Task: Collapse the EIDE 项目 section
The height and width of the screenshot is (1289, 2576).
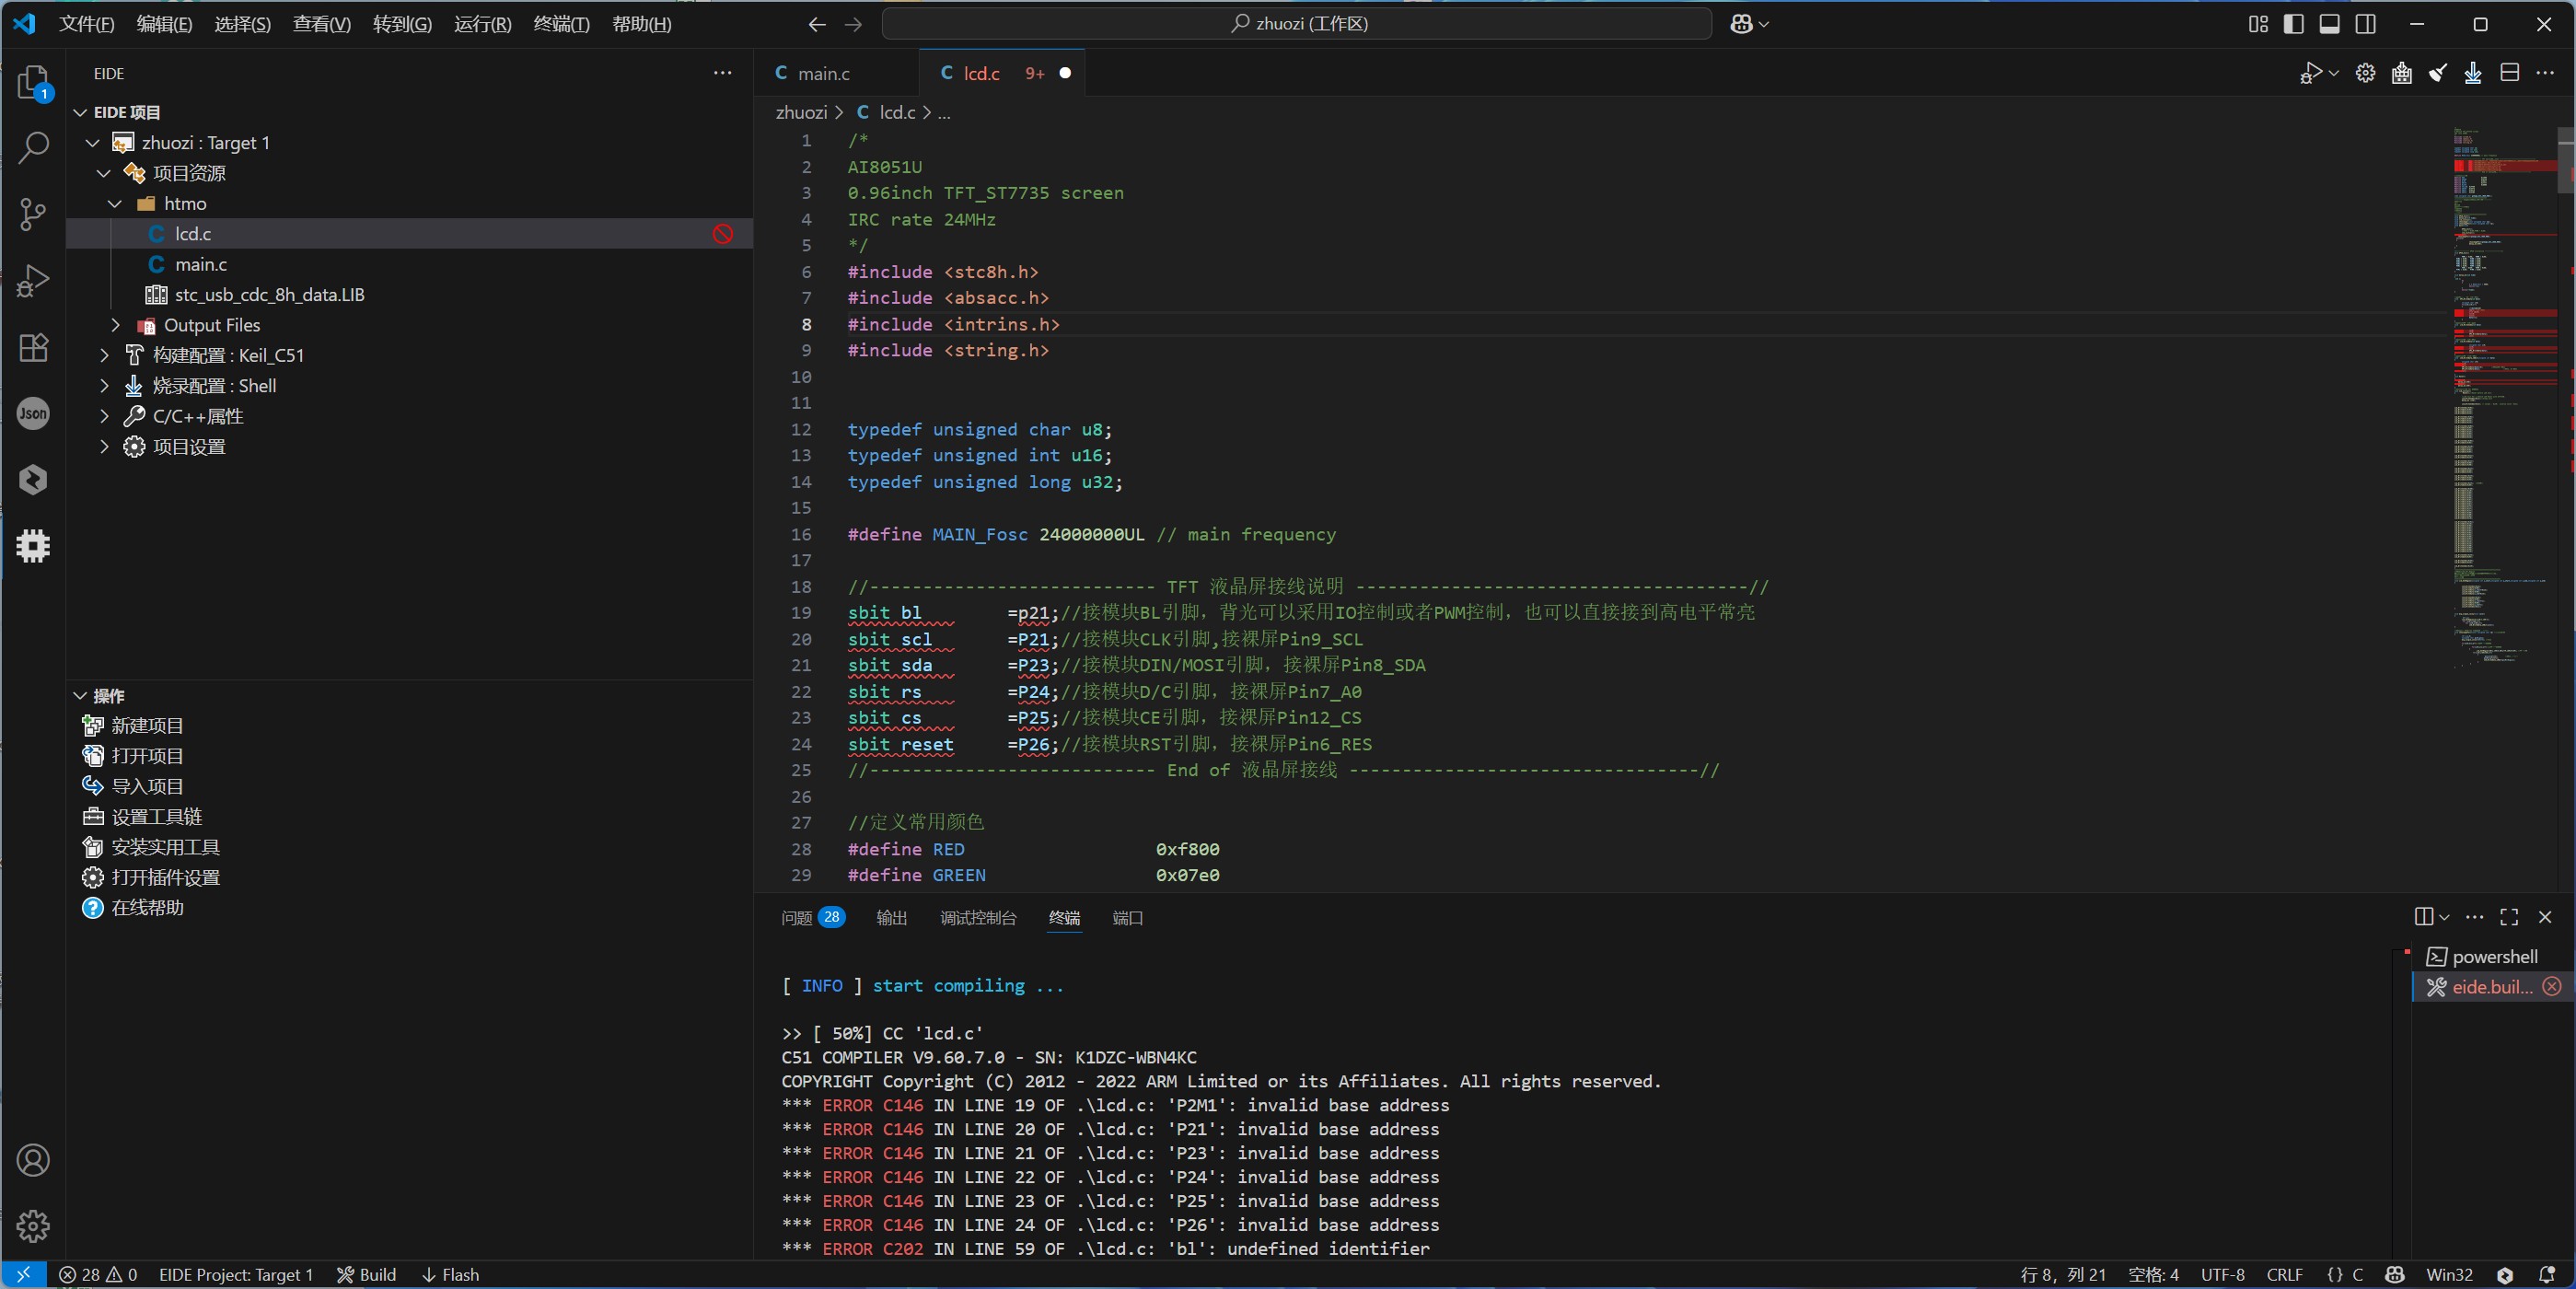Action: tap(80, 113)
